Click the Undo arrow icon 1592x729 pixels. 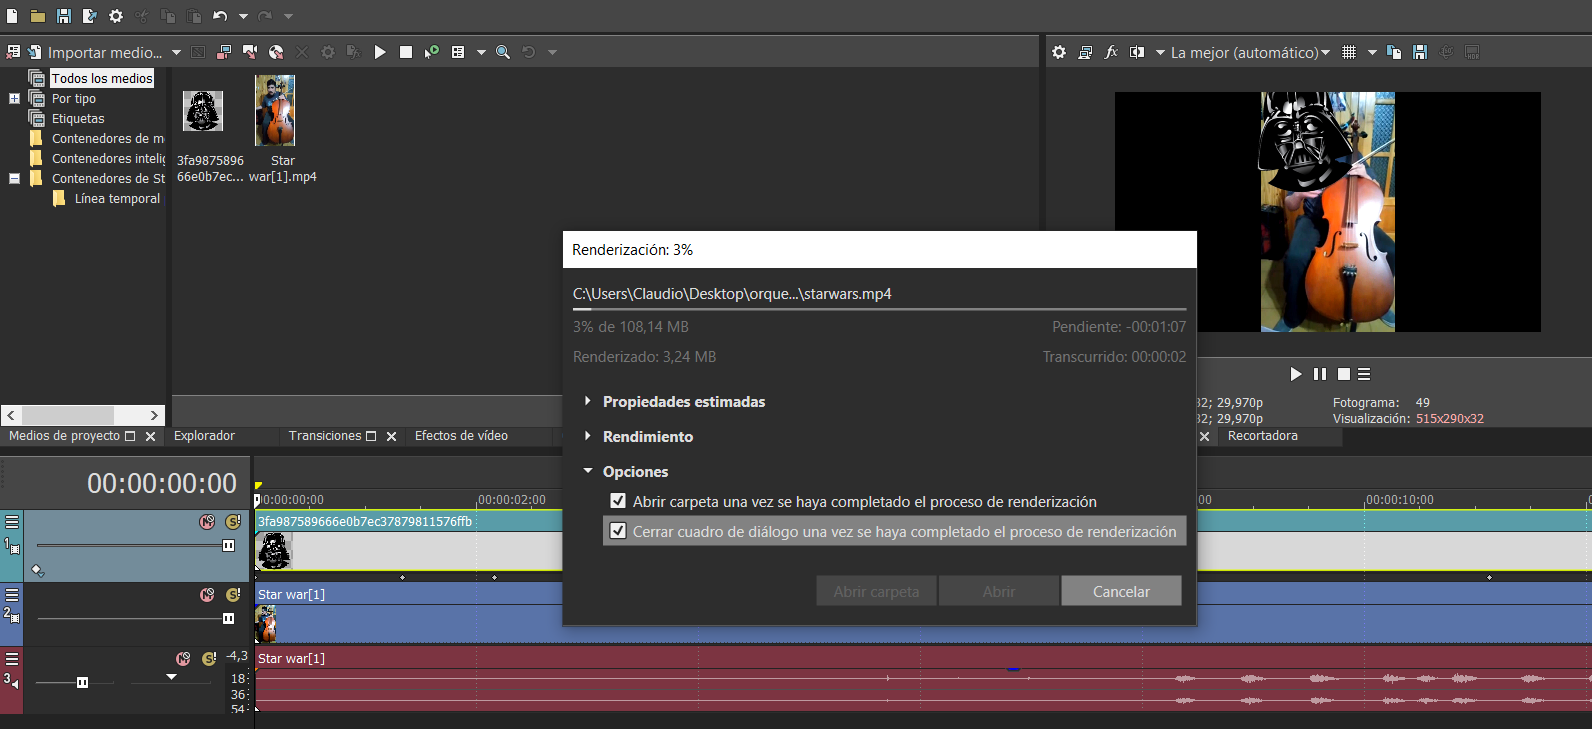pos(220,16)
